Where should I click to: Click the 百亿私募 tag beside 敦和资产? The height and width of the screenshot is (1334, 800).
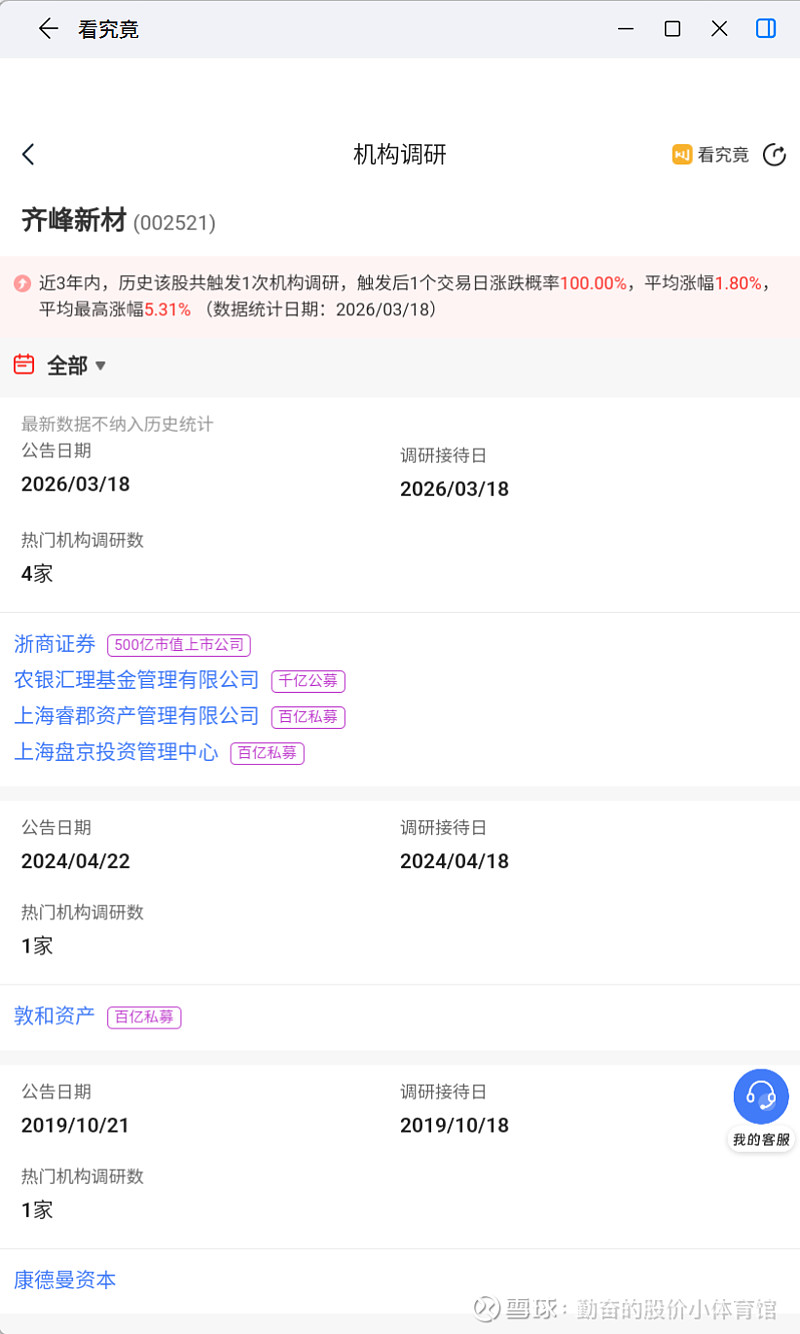[144, 1017]
